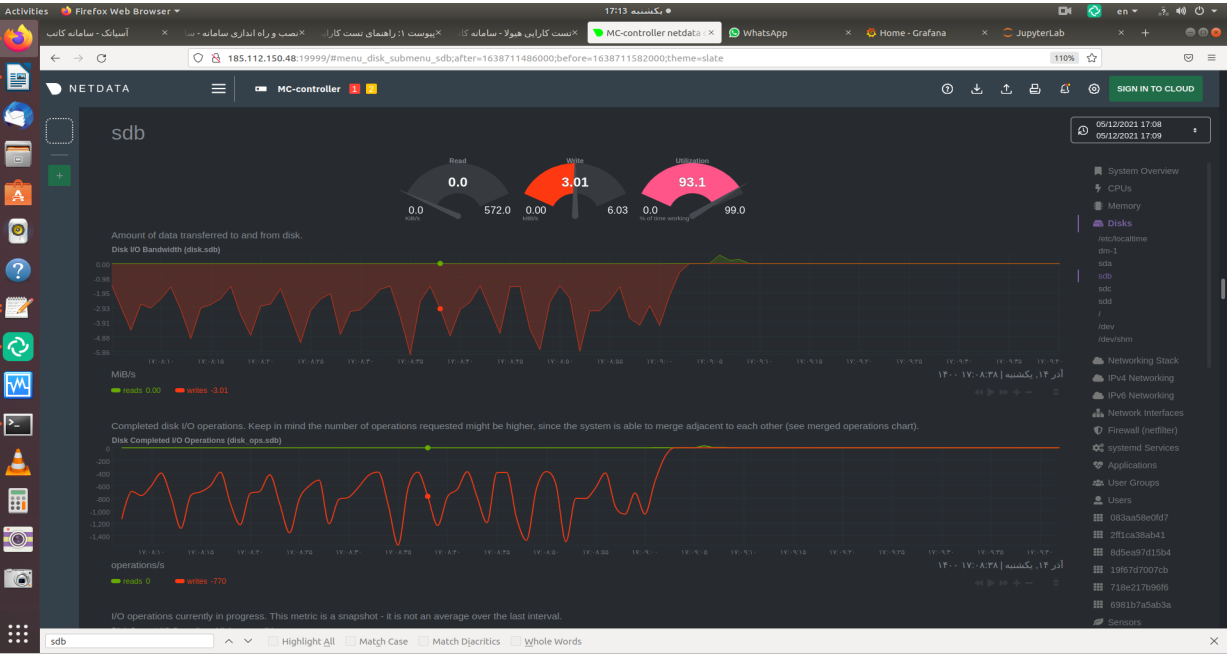This screenshot has height=657, width=1230.
Task: Click the MC-controller node name
Action: (309, 89)
